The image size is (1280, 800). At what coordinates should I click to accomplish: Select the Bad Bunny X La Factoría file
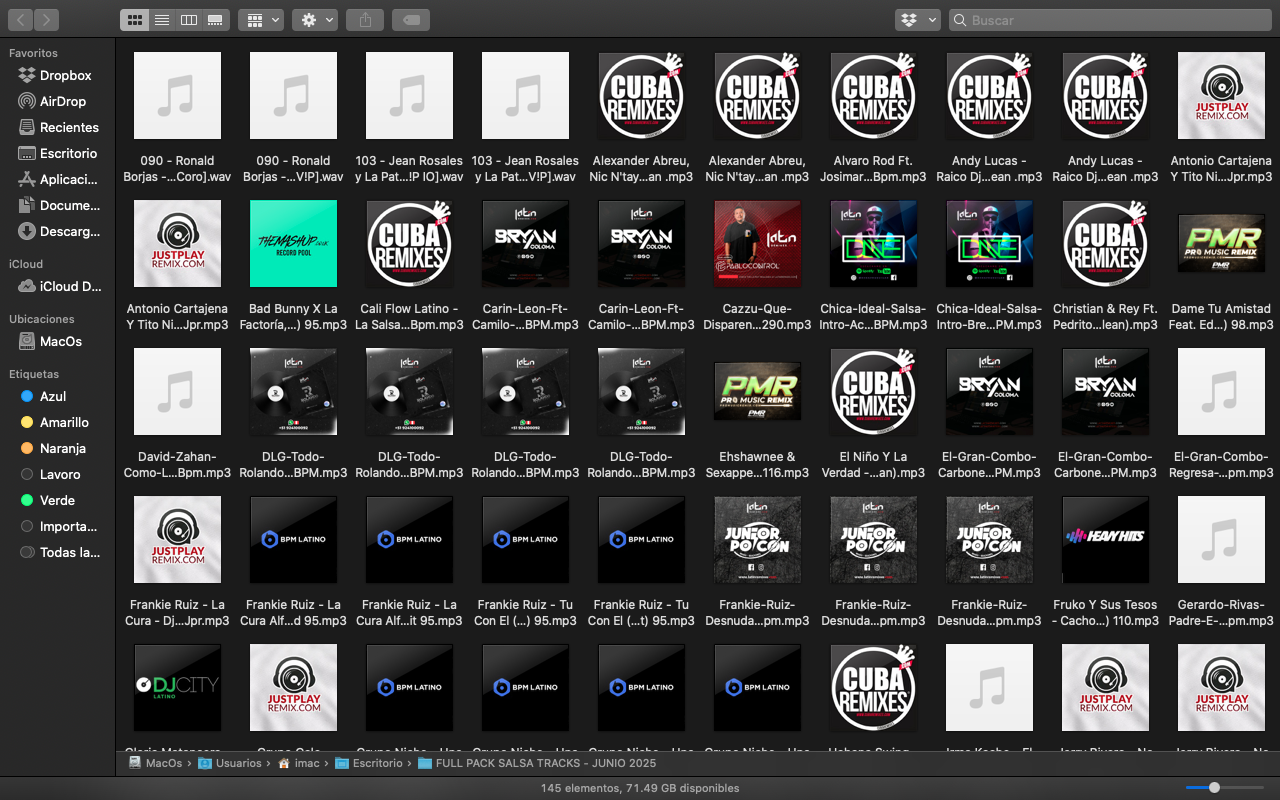pos(293,245)
